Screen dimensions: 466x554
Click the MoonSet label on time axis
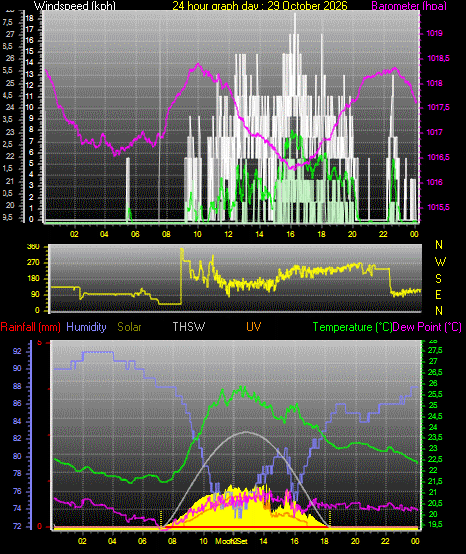tap(231, 541)
